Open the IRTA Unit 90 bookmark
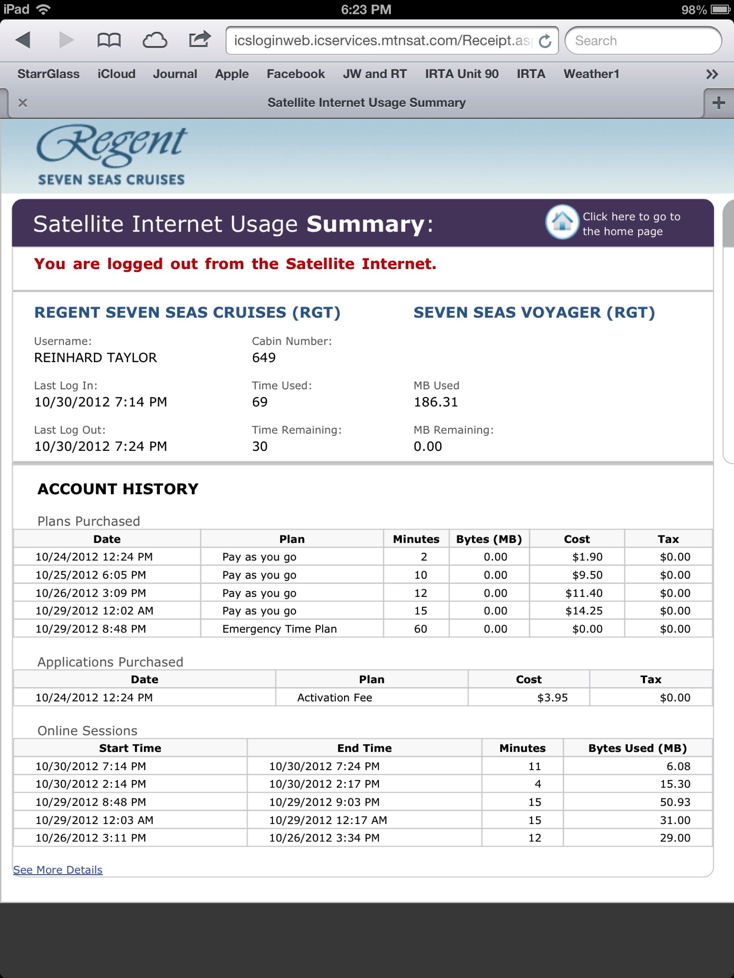 [x=461, y=74]
